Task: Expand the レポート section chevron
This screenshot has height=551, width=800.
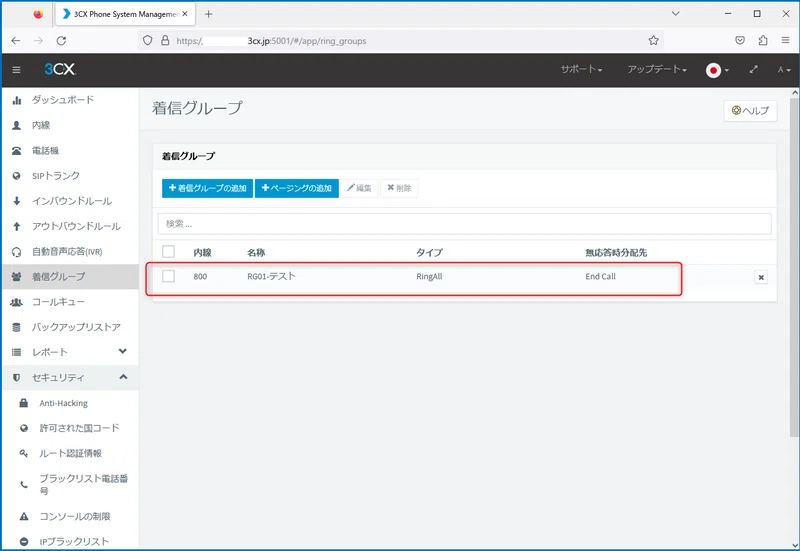Action: (x=122, y=351)
